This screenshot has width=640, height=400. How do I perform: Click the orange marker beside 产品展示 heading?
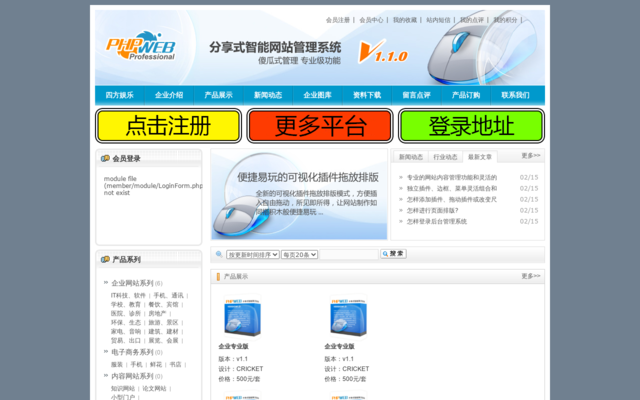pyautogui.click(x=218, y=277)
